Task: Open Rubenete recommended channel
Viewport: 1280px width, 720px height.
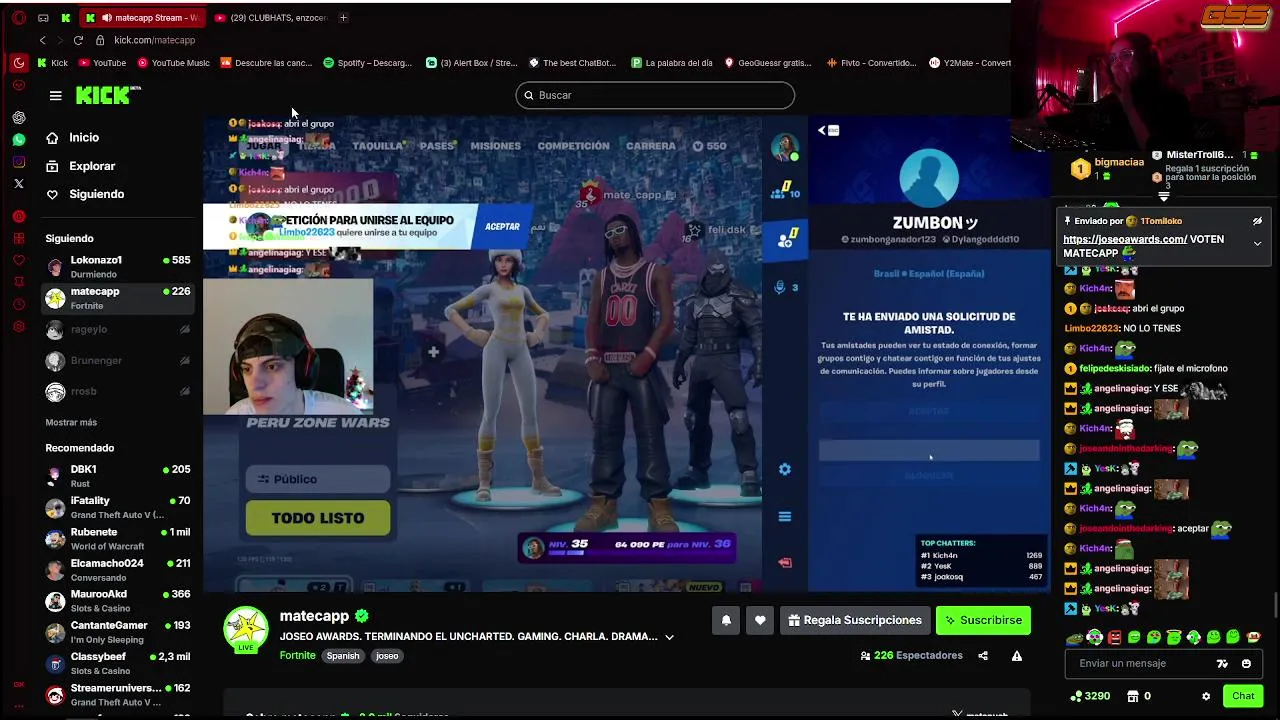Action: coord(117,538)
